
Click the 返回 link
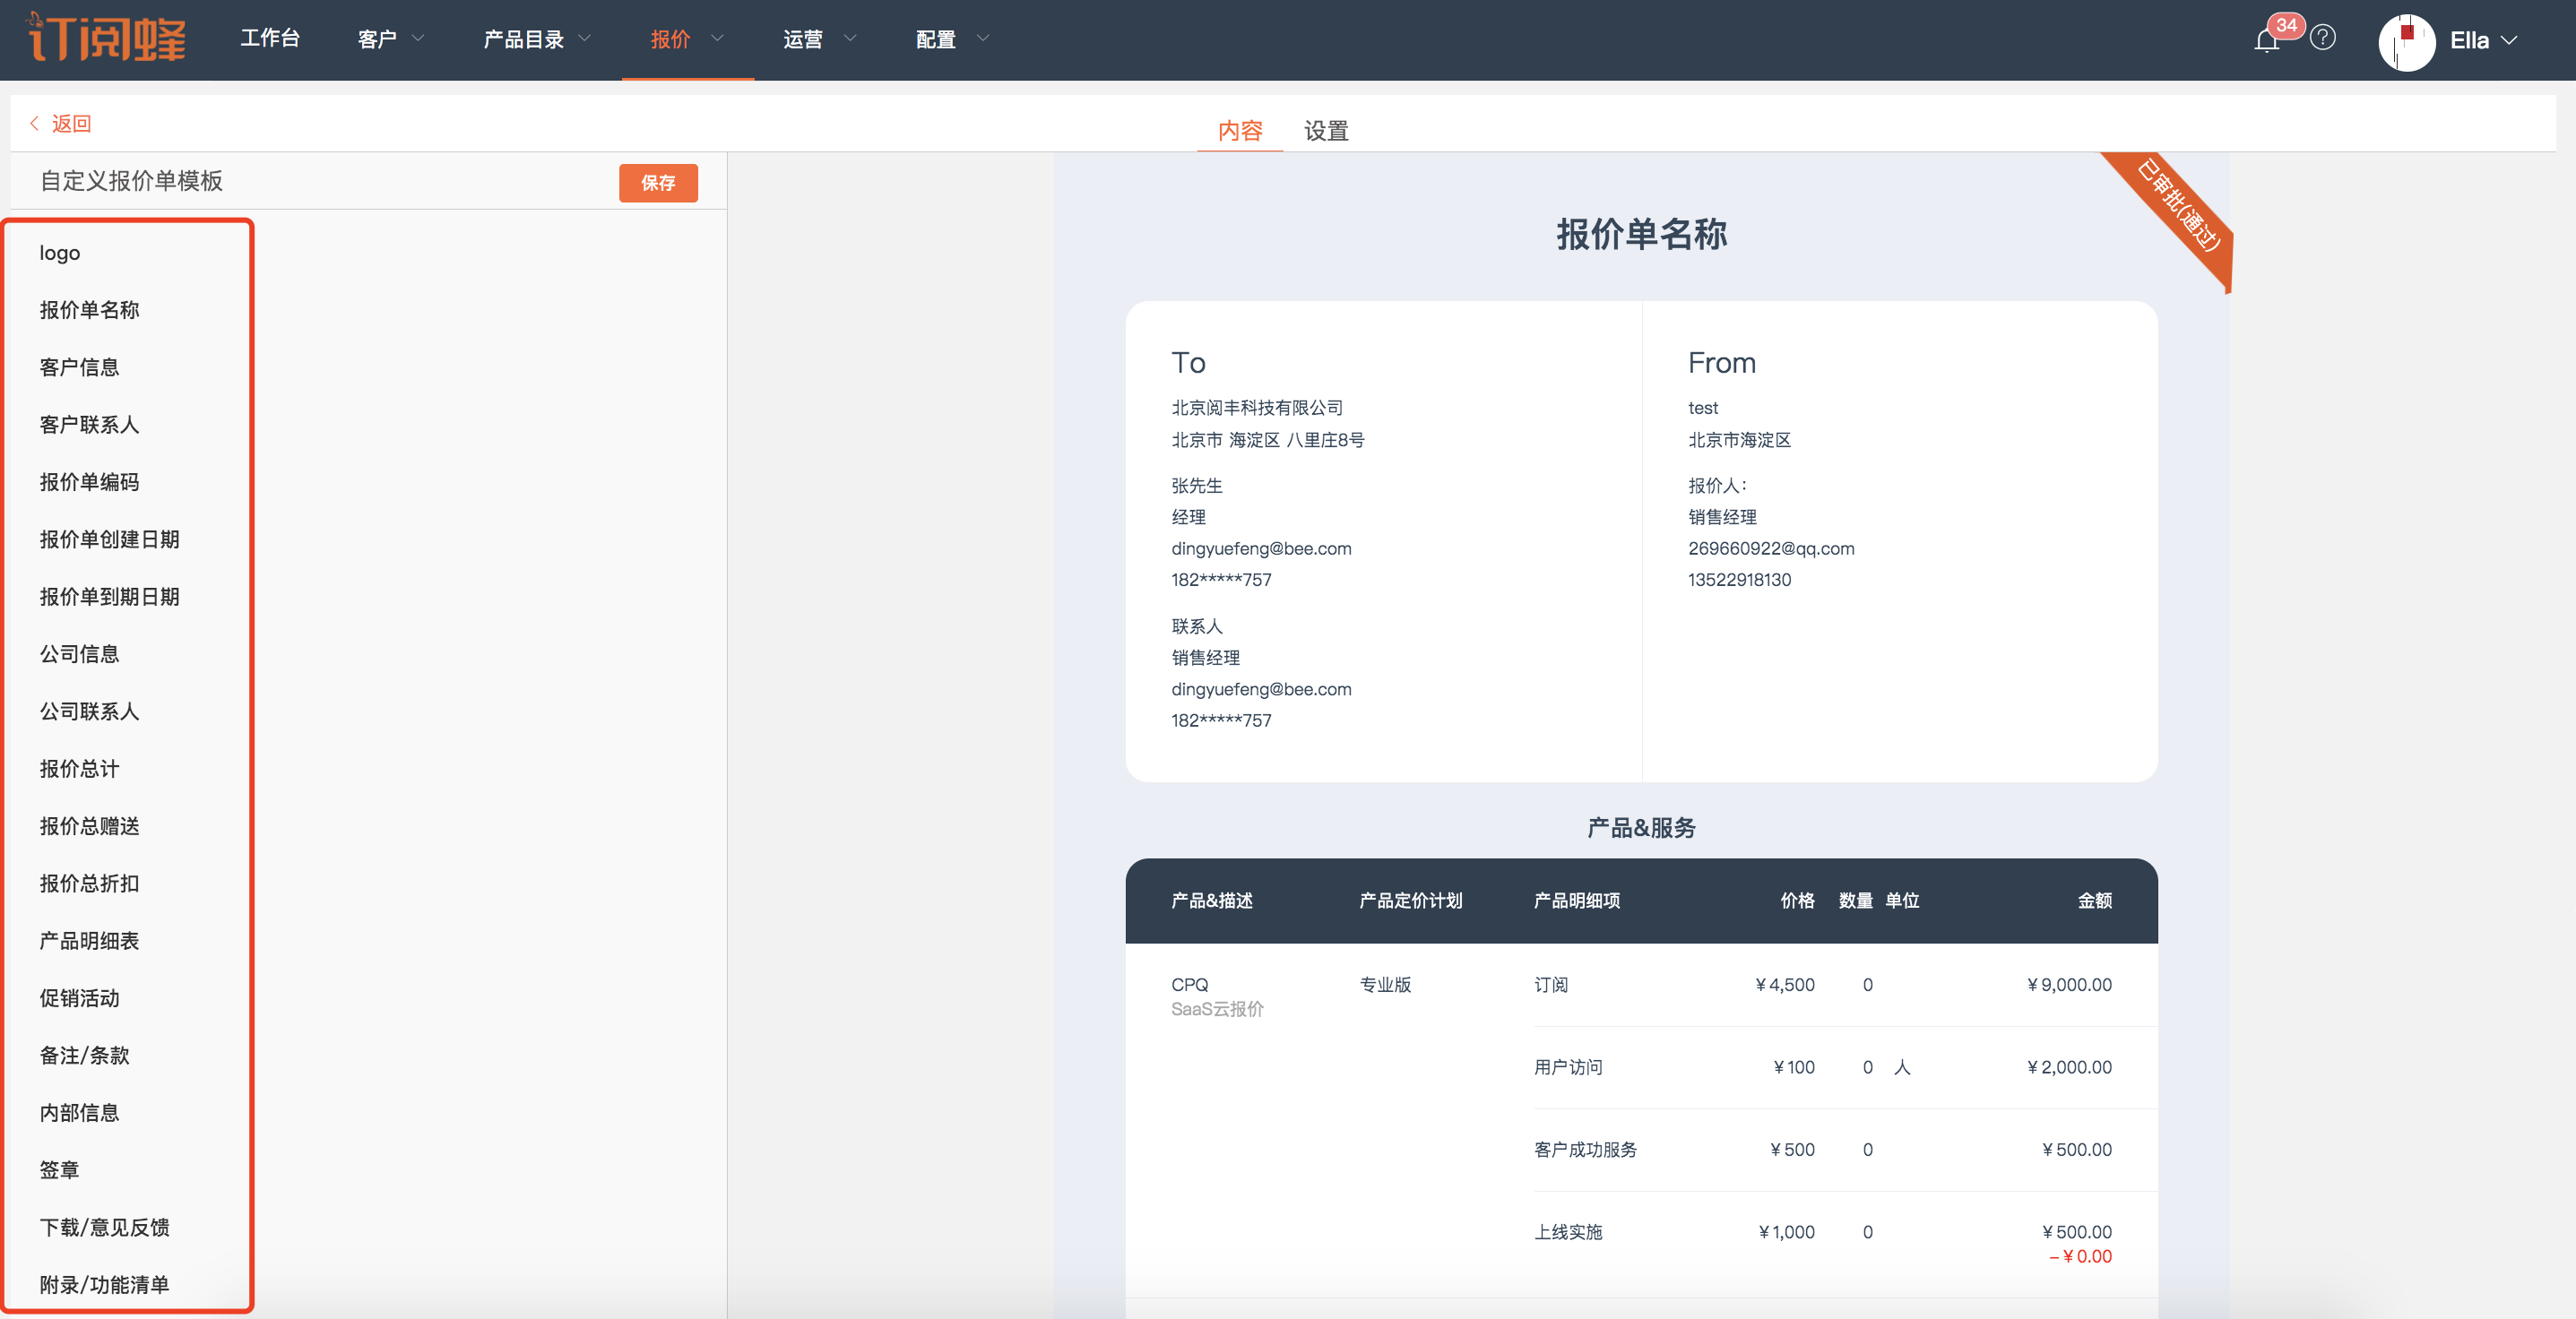[x=71, y=123]
